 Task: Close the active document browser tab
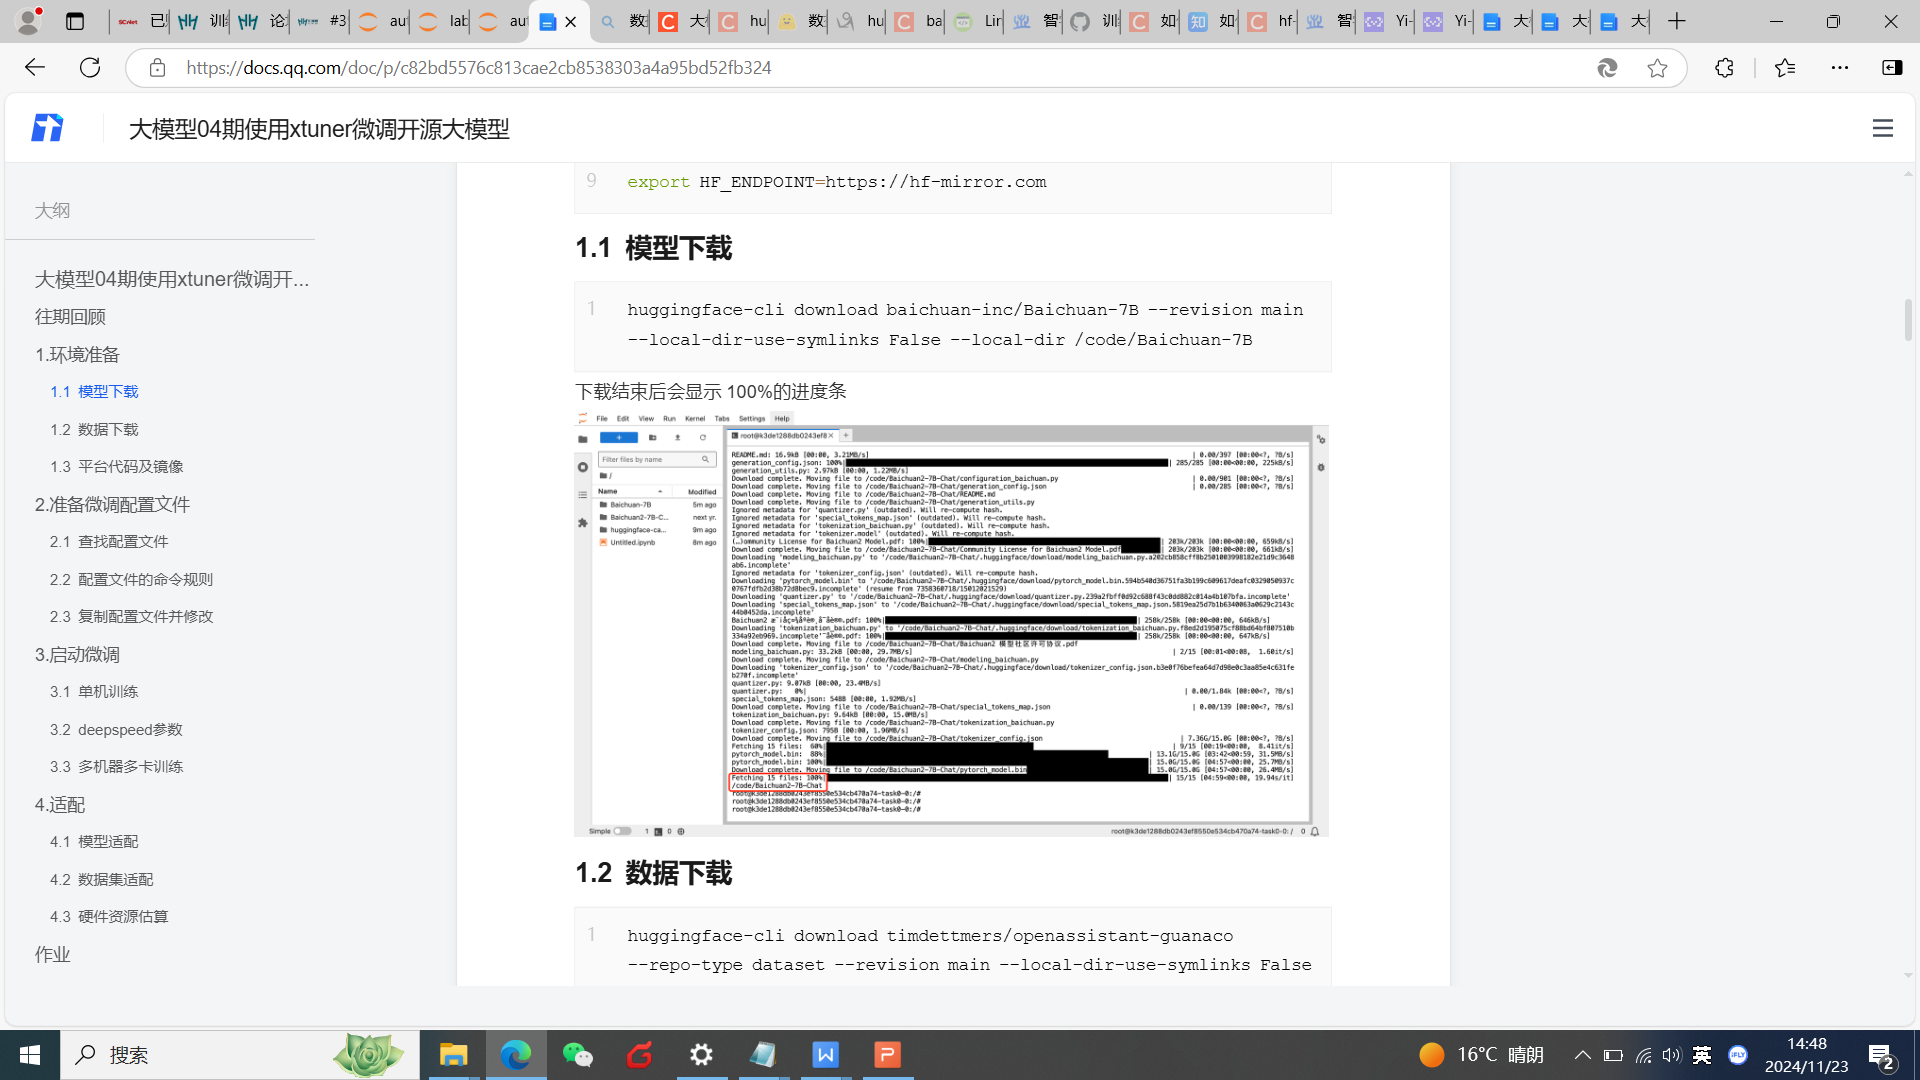click(571, 21)
